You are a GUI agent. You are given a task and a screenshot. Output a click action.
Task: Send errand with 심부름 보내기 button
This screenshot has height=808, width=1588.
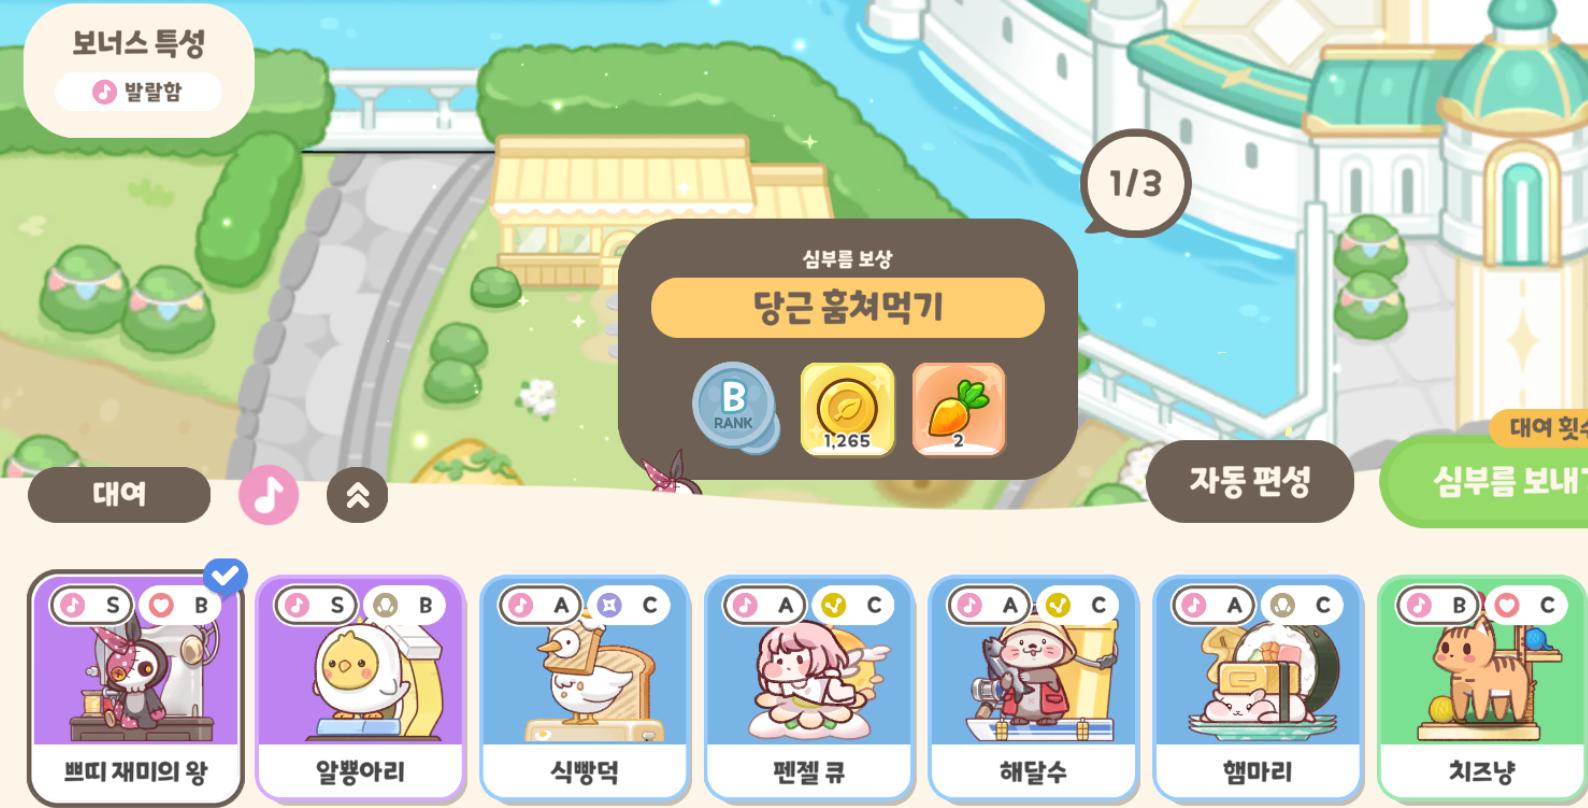click(x=1484, y=481)
